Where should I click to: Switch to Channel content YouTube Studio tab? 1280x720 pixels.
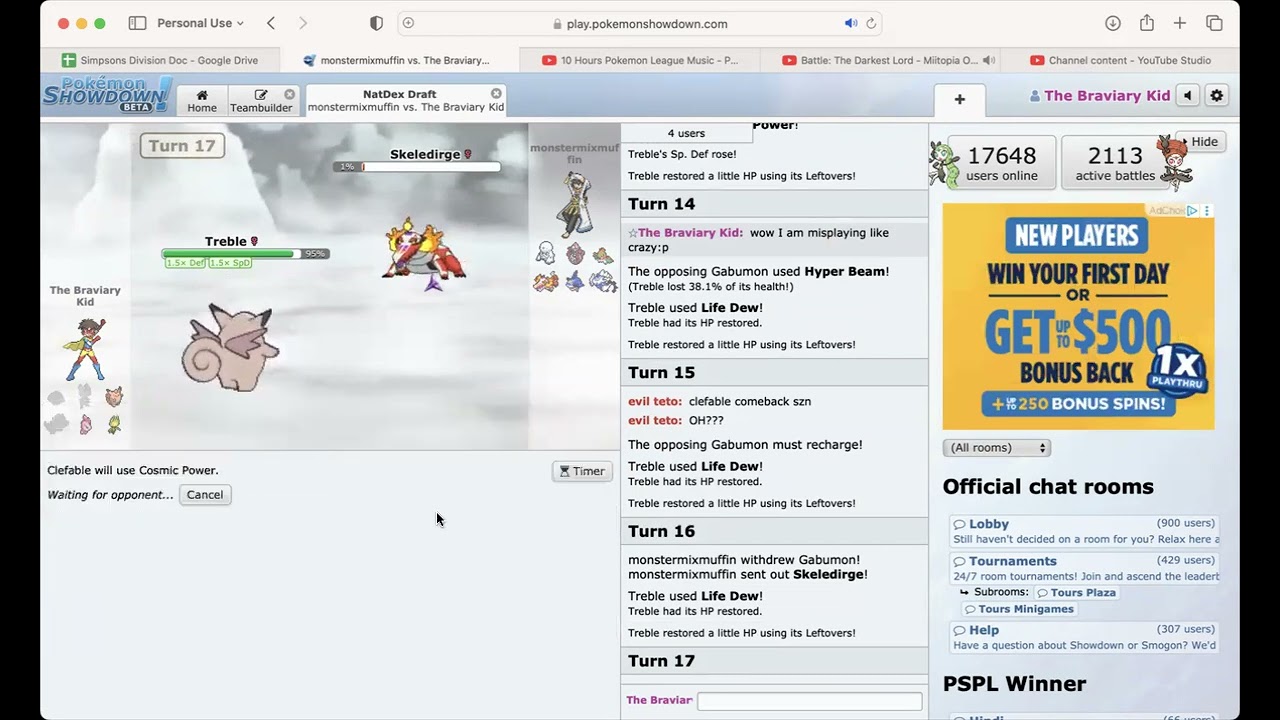pos(1120,60)
